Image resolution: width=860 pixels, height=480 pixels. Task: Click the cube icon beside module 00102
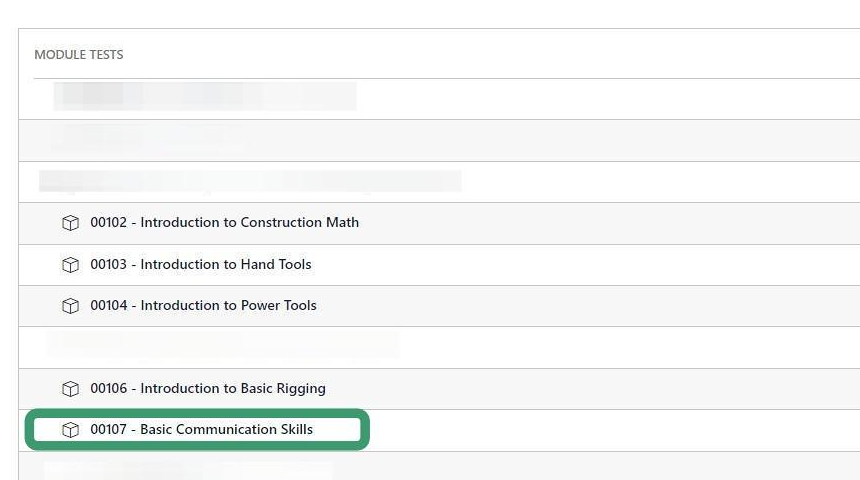[70, 223]
